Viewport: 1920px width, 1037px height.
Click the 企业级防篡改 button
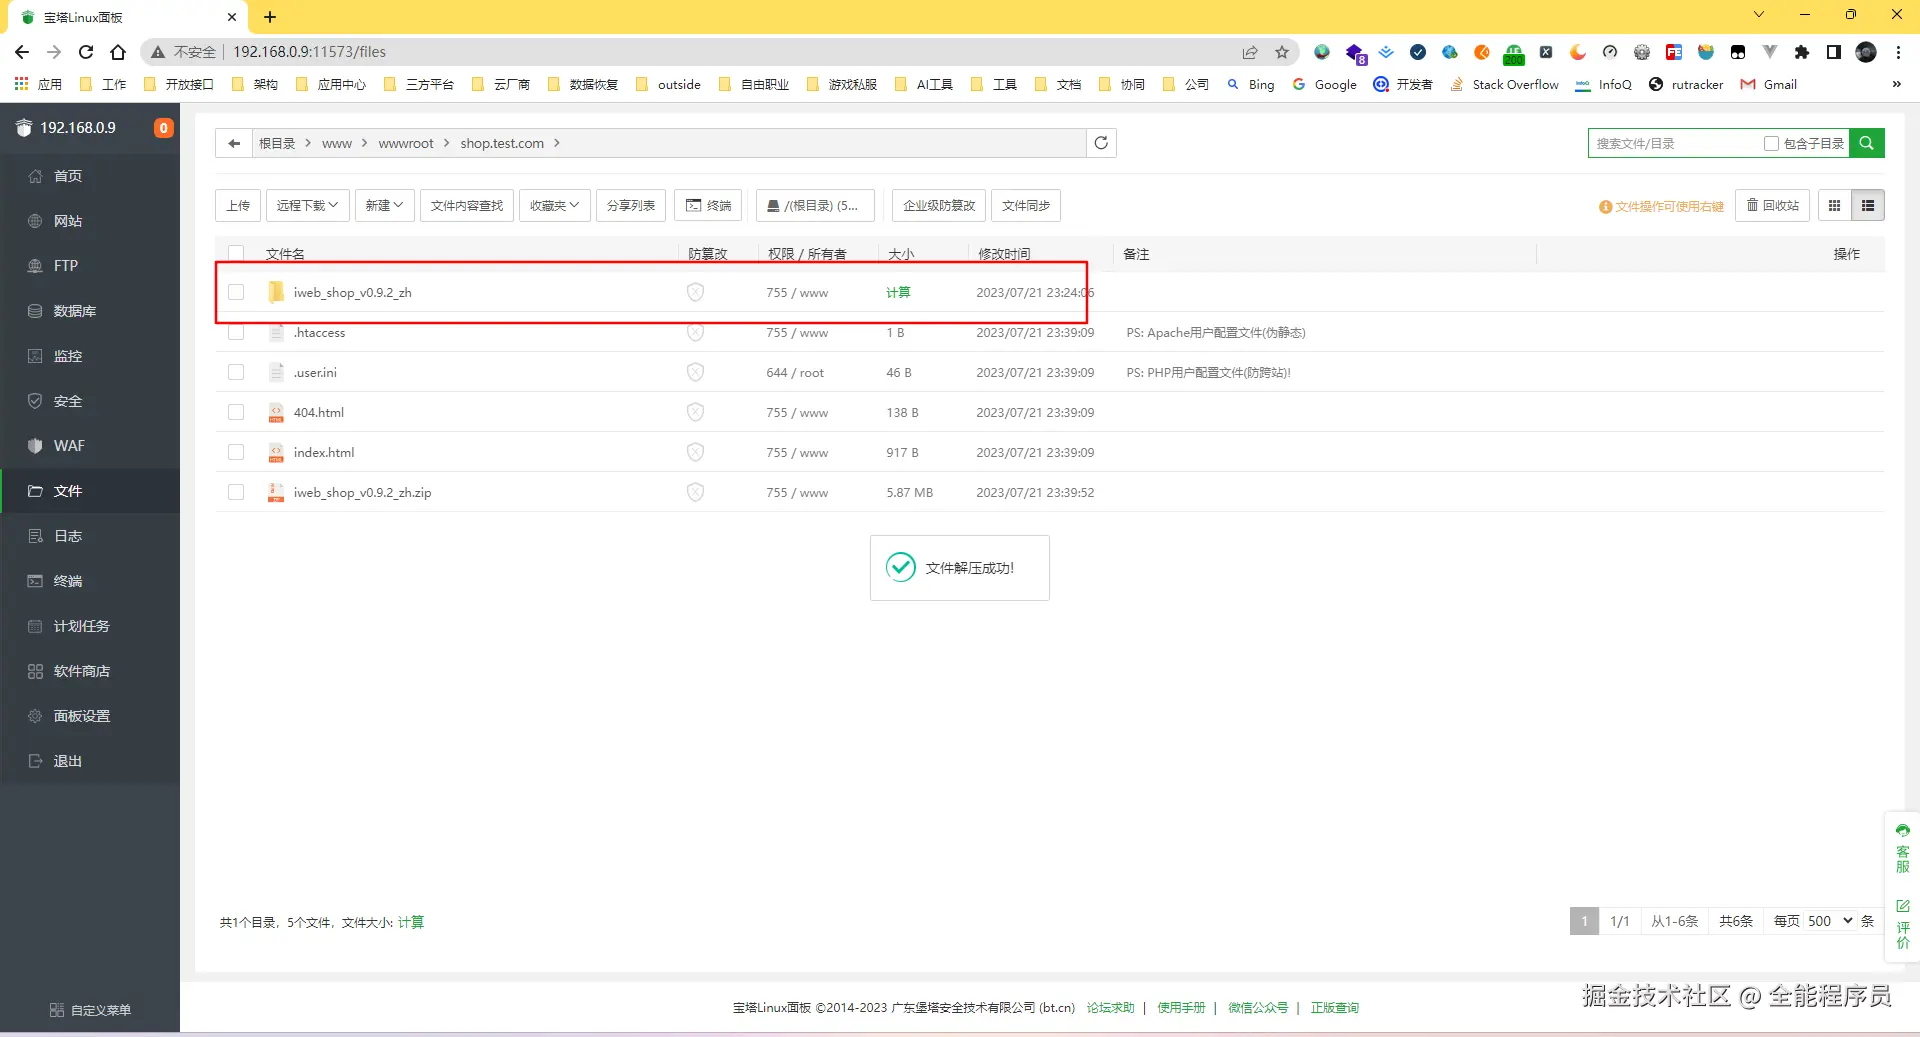939,205
